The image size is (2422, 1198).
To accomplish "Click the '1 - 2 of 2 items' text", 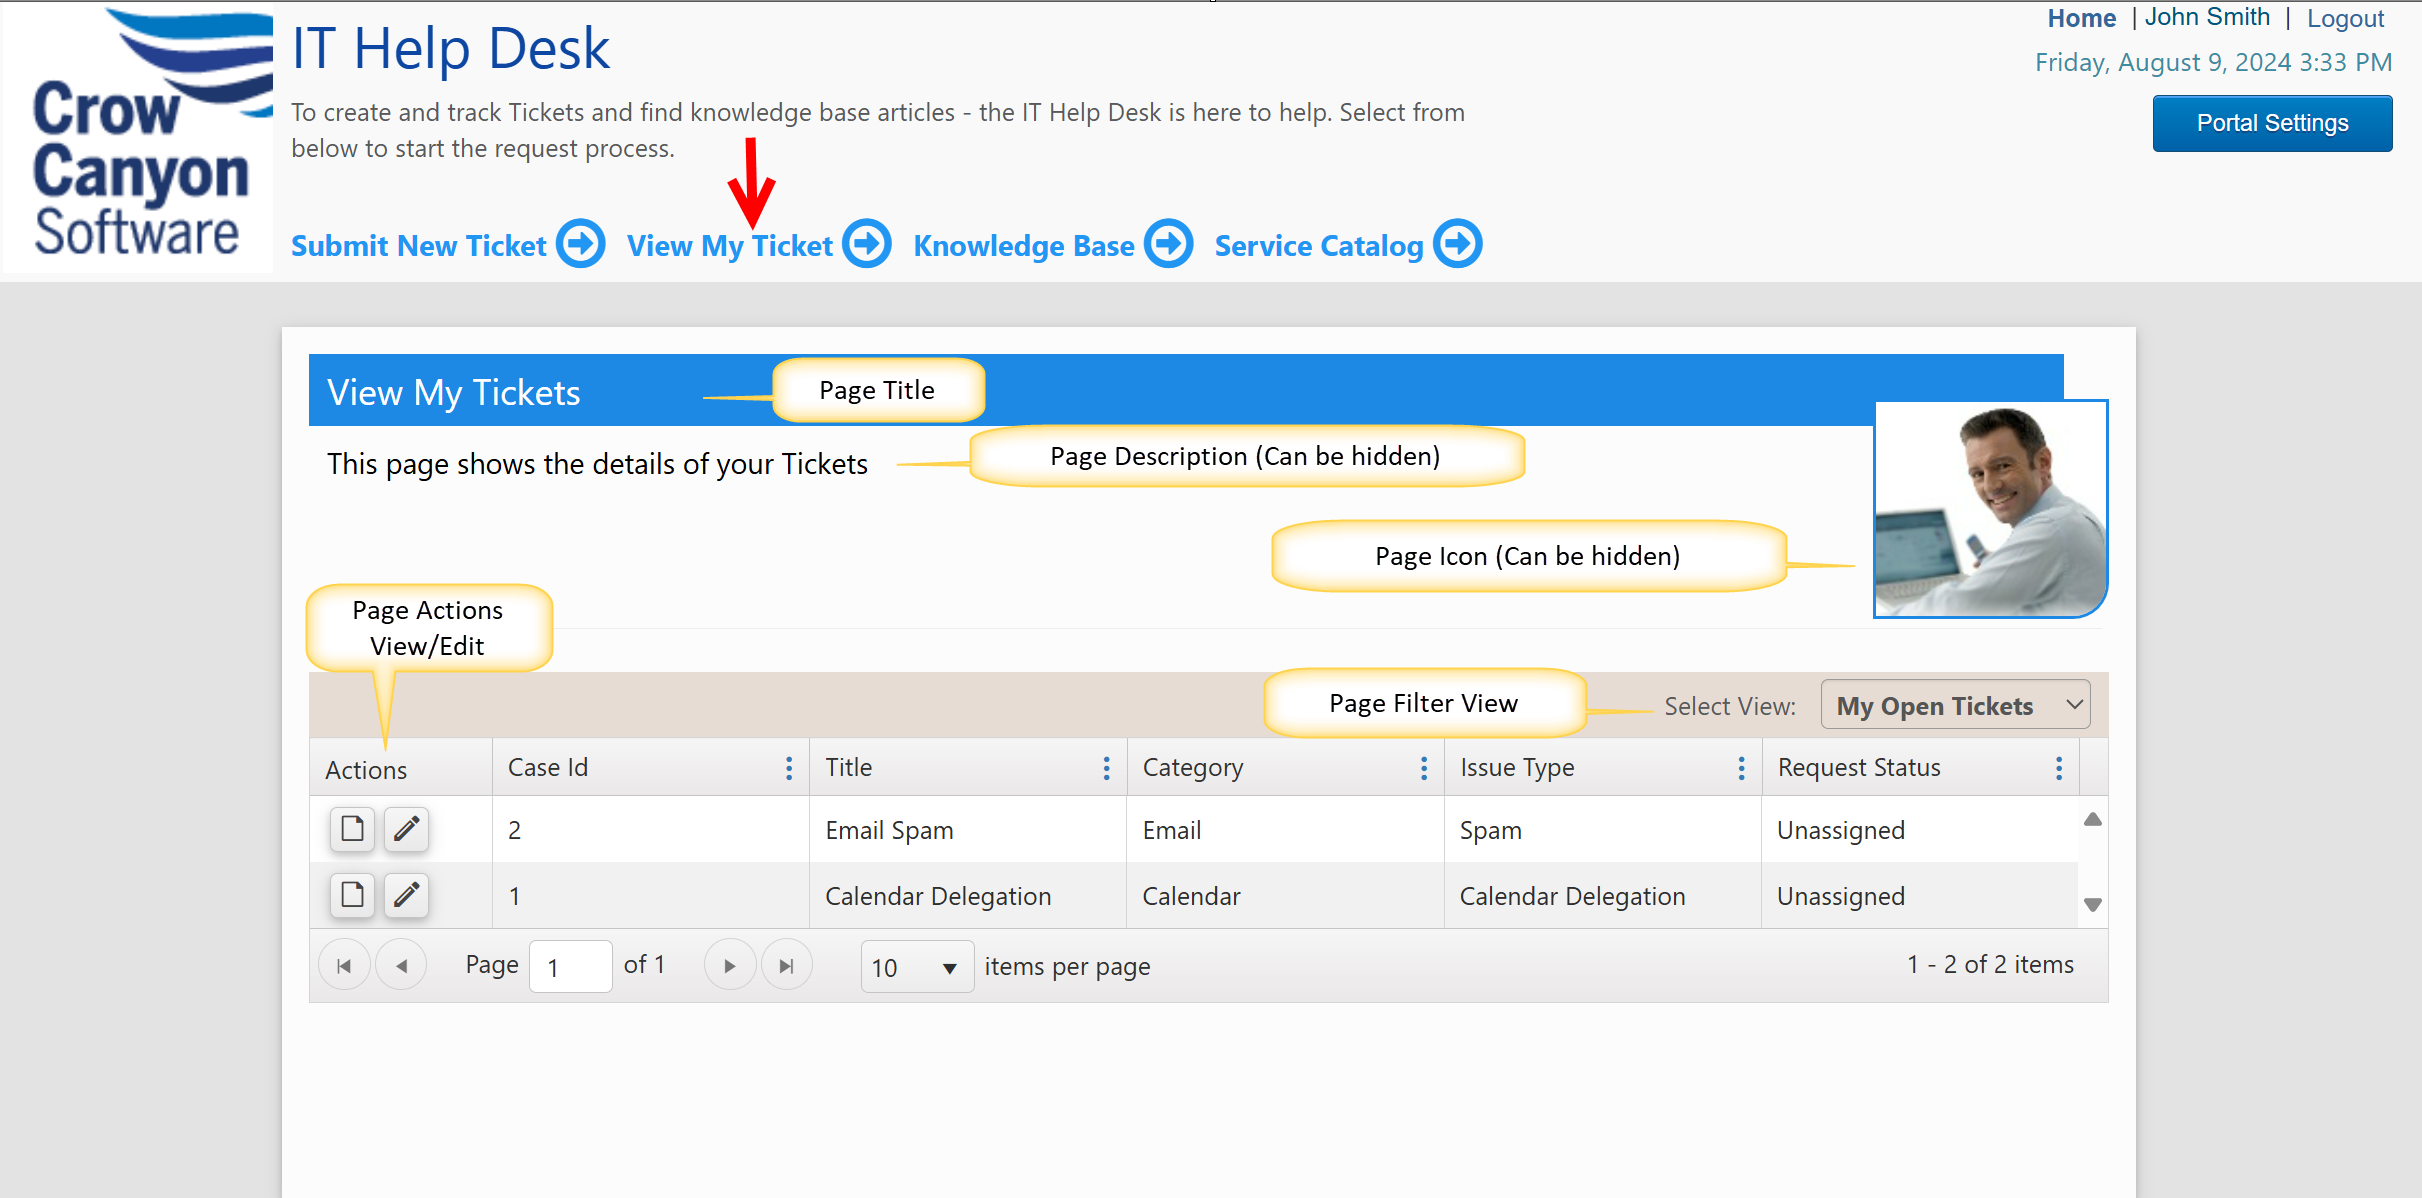I will point(1990,964).
